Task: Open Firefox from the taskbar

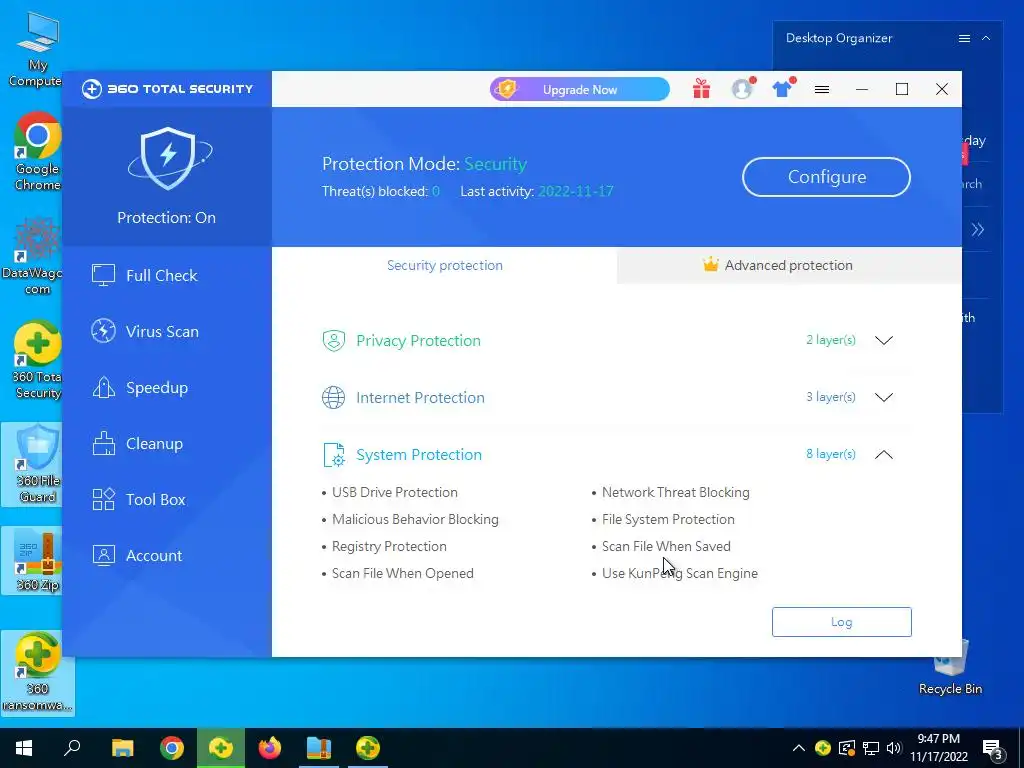Action: coord(270,748)
